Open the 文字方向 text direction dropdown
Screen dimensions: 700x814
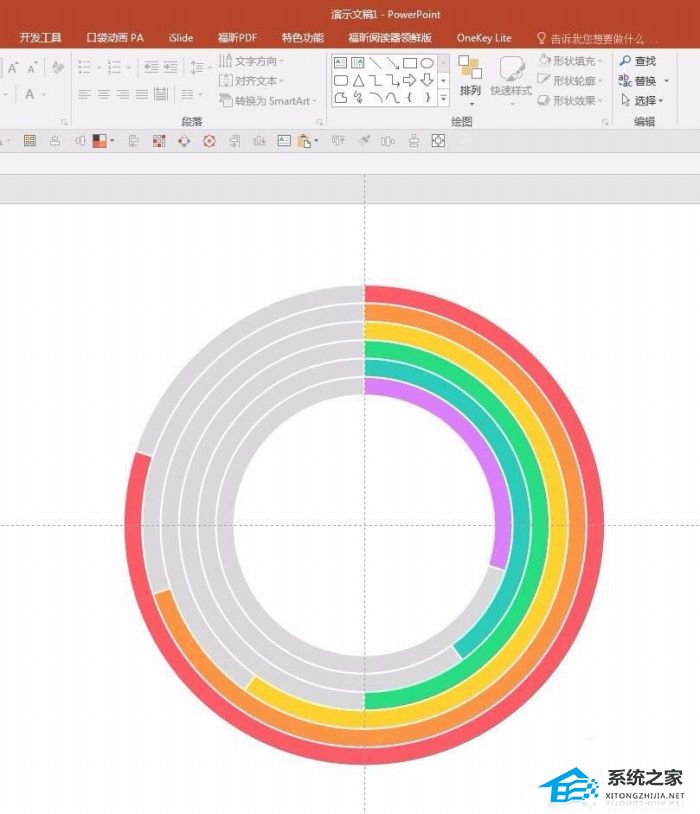point(251,61)
